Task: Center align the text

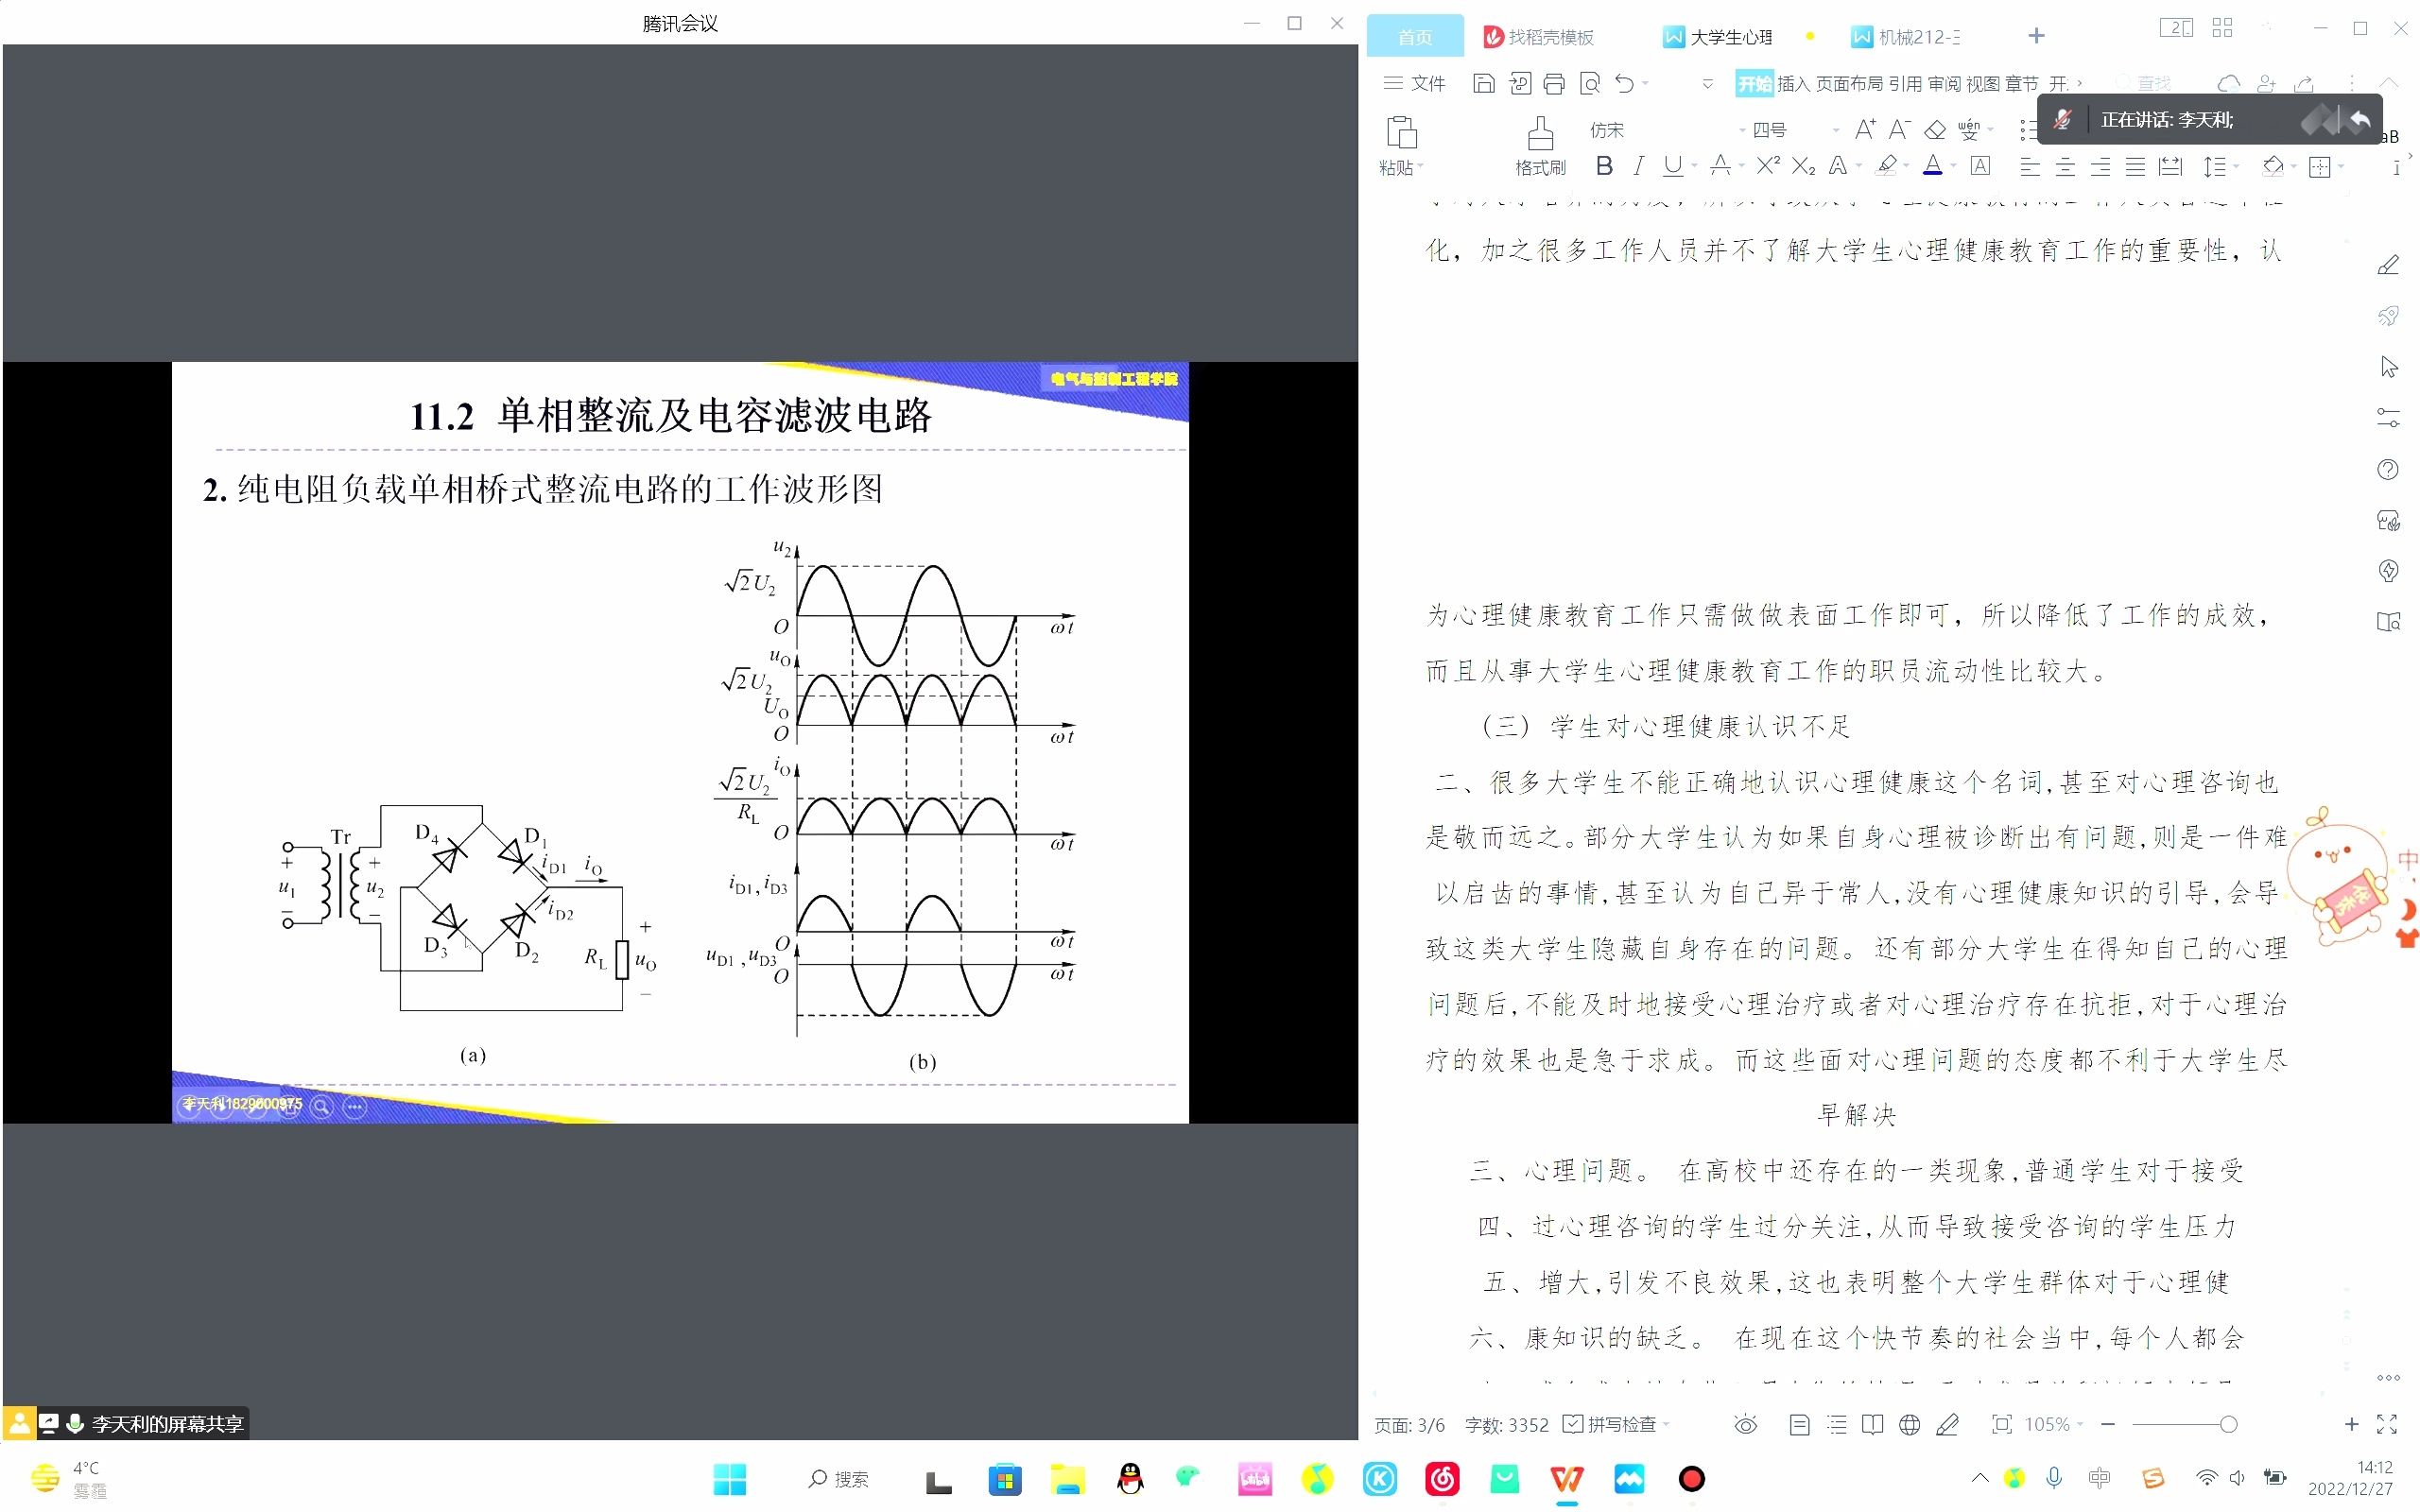Action: [2064, 167]
